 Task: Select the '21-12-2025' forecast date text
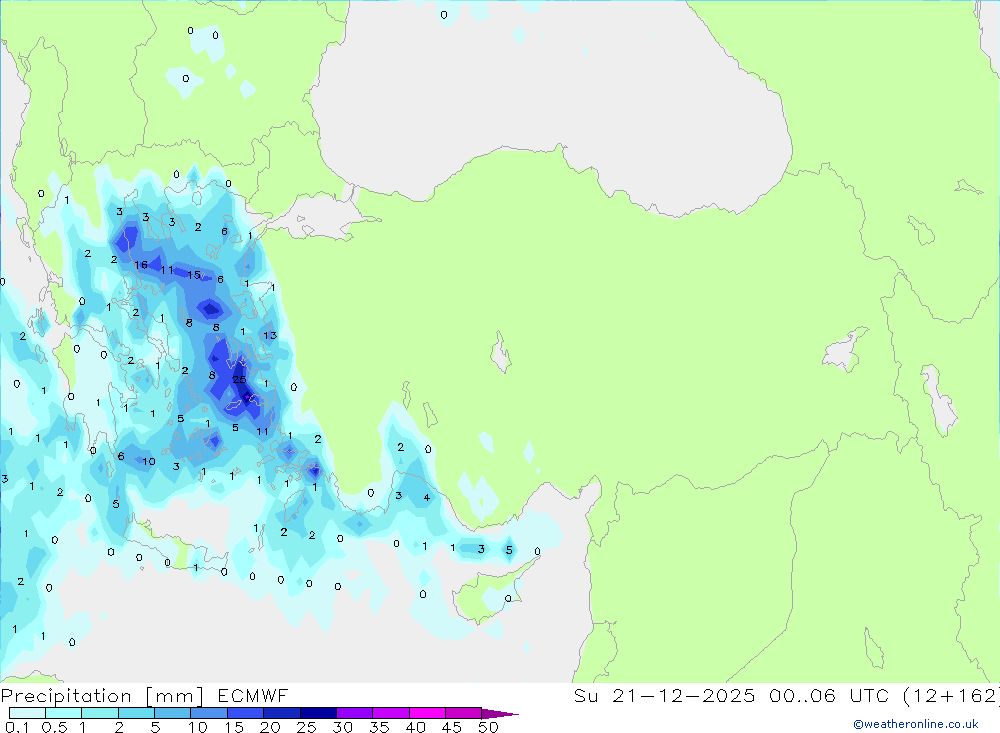[684, 695]
